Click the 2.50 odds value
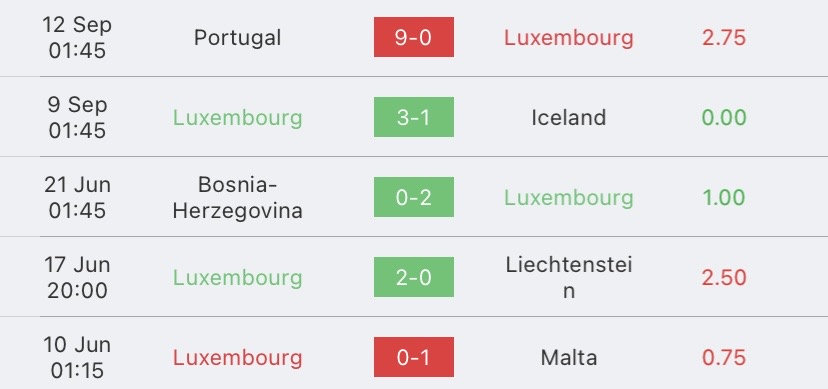 click(x=723, y=278)
